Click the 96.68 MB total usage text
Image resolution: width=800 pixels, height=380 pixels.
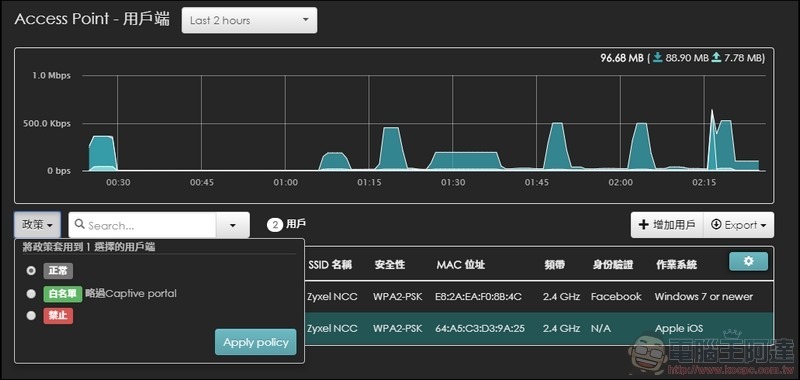pos(622,58)
